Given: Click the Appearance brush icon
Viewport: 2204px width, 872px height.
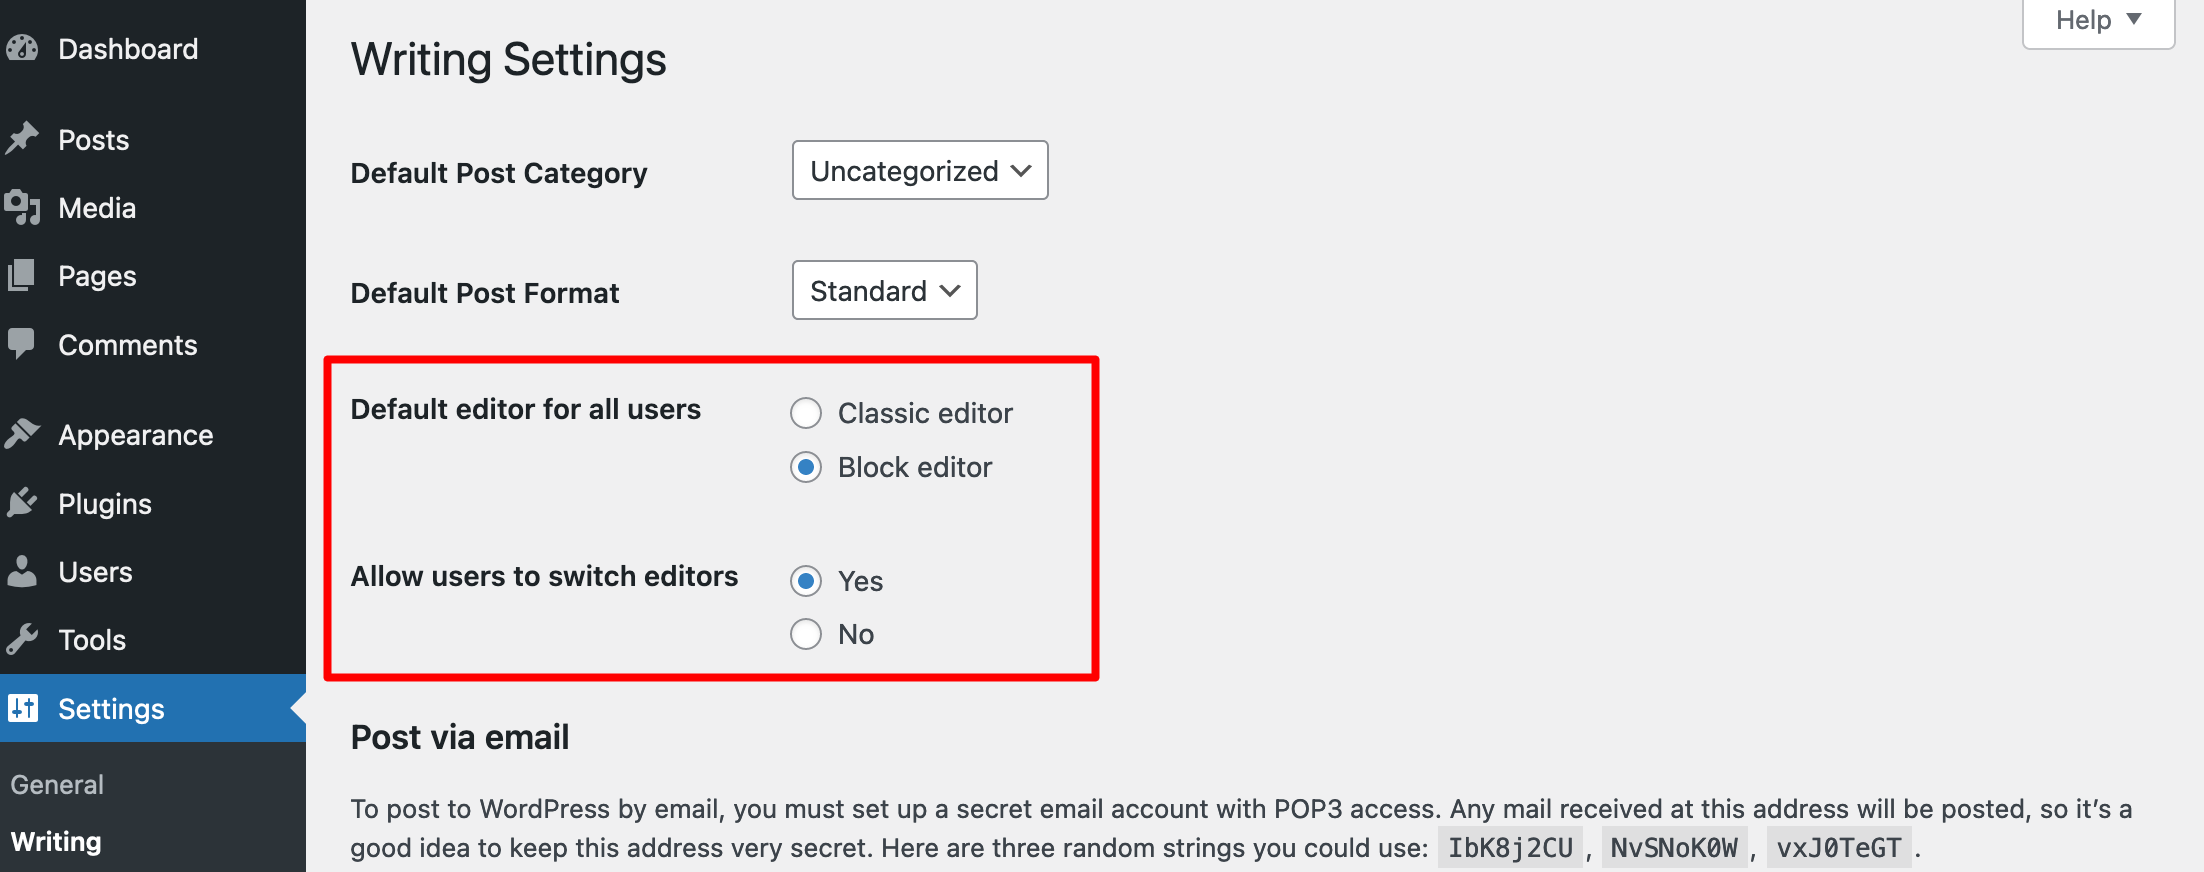Looking at the screenshot, I should [23, 434].
